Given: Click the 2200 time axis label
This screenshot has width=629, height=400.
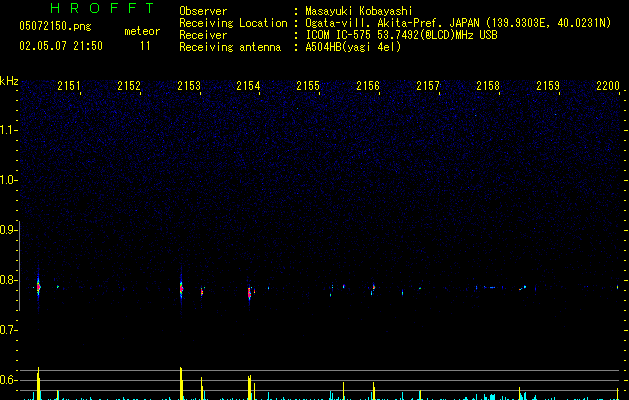Looking at the screenshot, I should [x=608, y=85].
